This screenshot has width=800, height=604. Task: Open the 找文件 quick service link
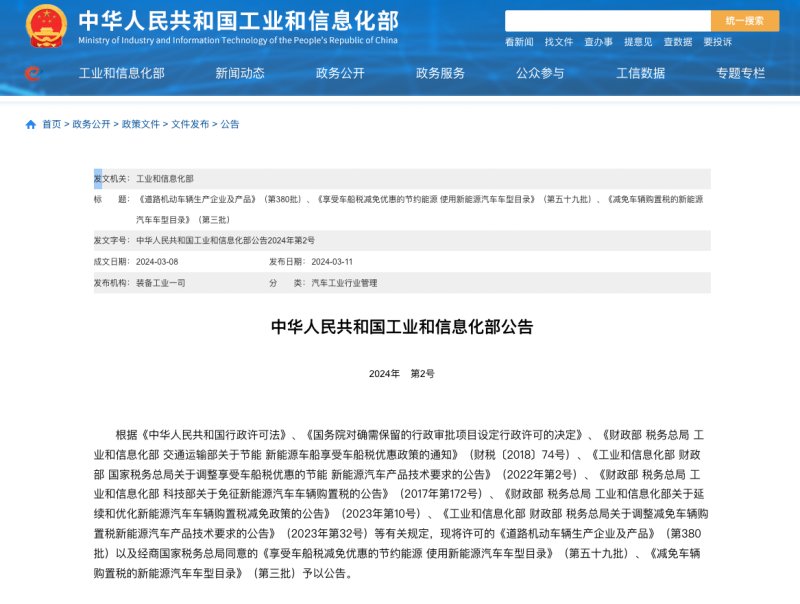(560, 40)
